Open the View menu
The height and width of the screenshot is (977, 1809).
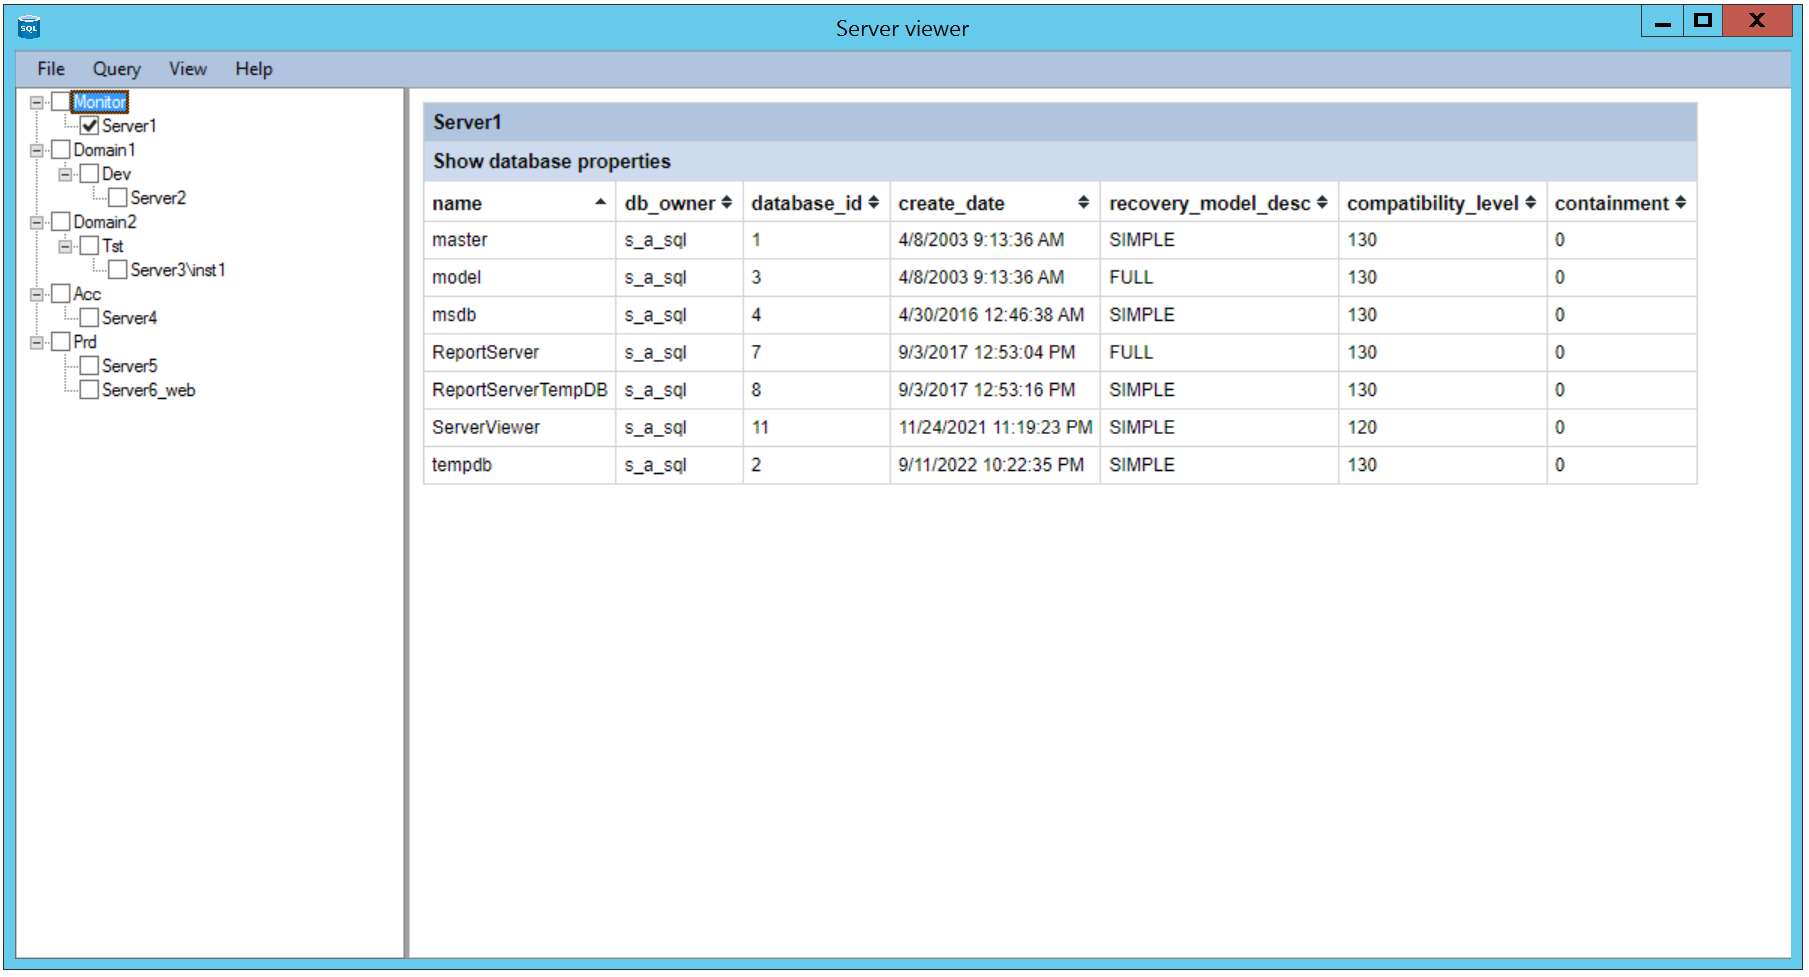pyautogui.click(x=187, y=69)
